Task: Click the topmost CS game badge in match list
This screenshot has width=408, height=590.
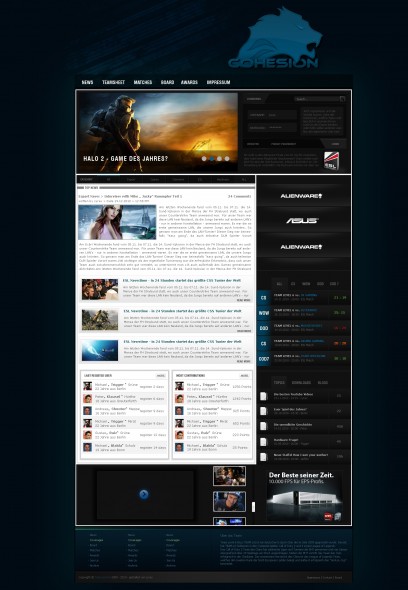Action: tap(263, 298)
